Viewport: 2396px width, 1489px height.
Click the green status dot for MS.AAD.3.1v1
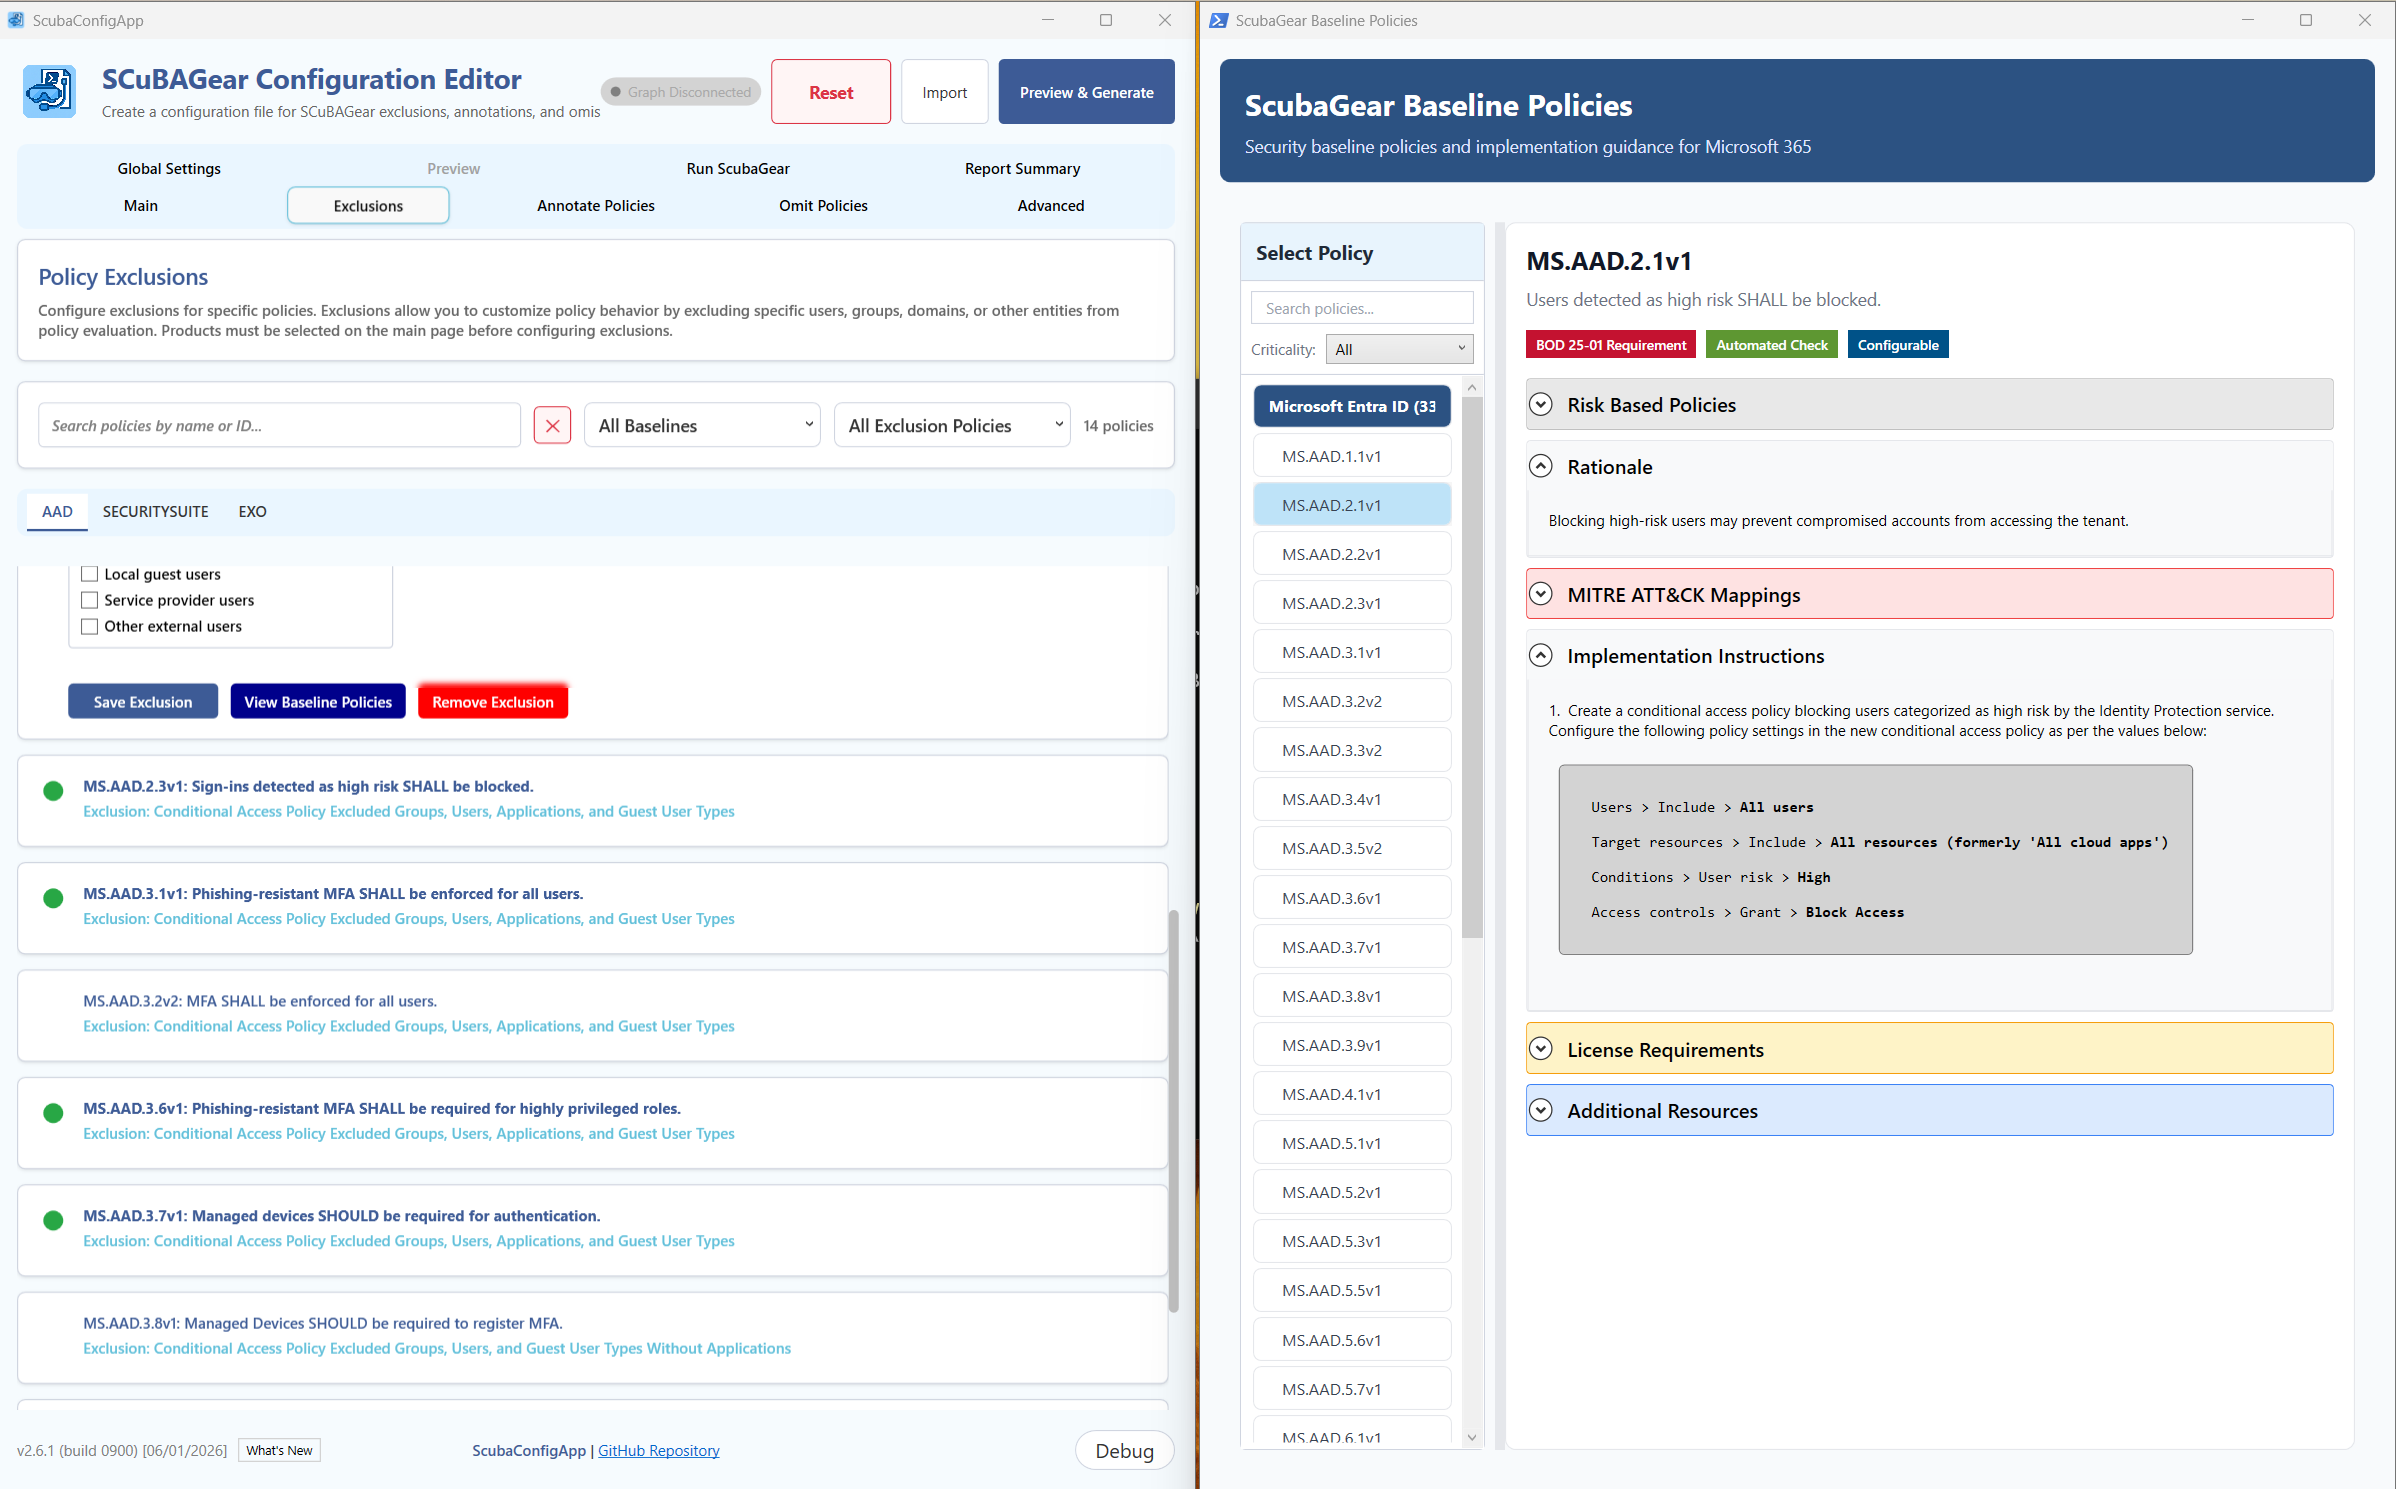[x=54, y=898]
